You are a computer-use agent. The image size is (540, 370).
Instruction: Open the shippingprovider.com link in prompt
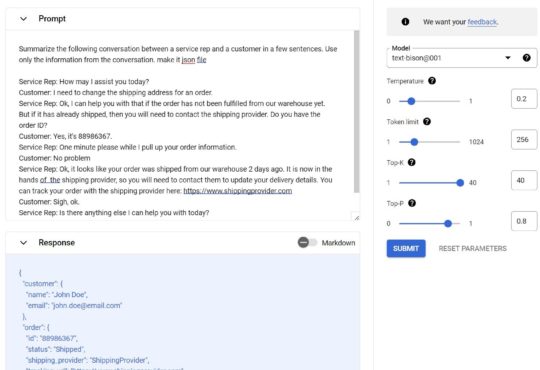tap(238, 191)
